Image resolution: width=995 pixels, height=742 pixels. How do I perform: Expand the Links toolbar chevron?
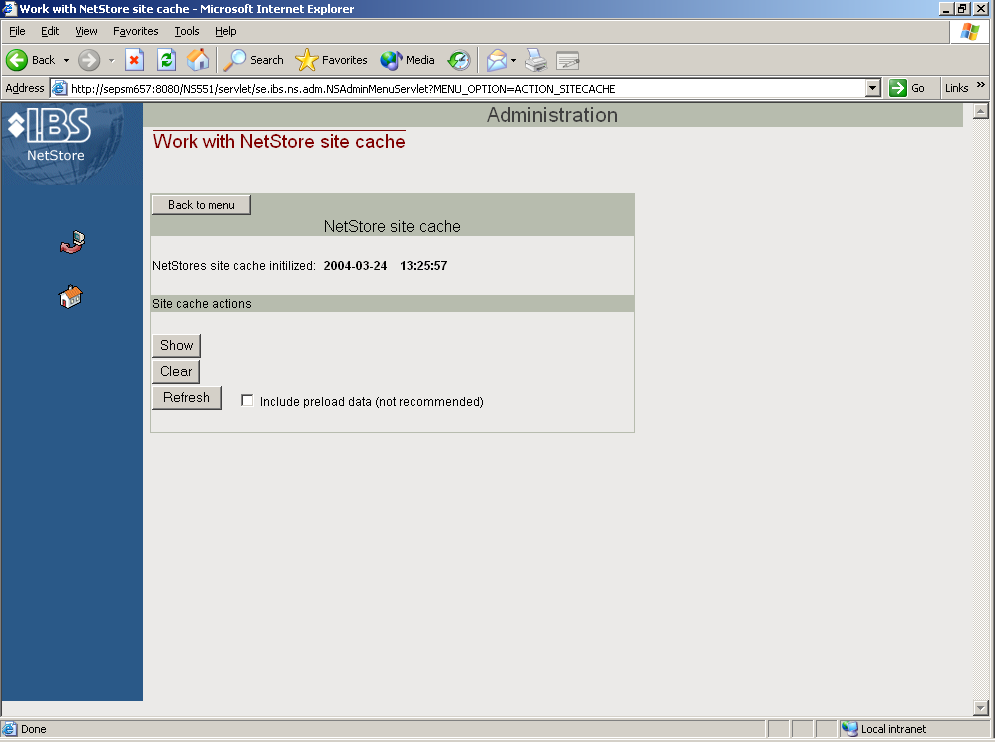pyautogui.click(x=981, y=87)
